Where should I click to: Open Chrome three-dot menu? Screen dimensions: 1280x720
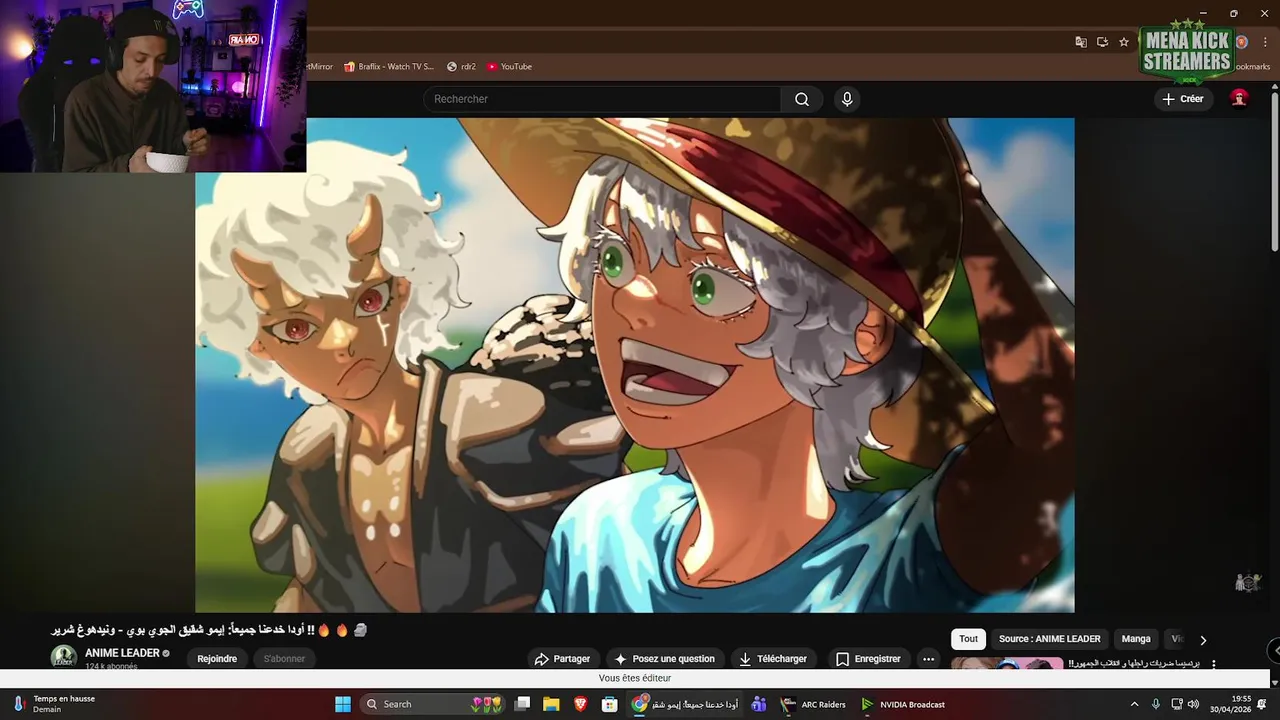click(x=1266, y=42)
